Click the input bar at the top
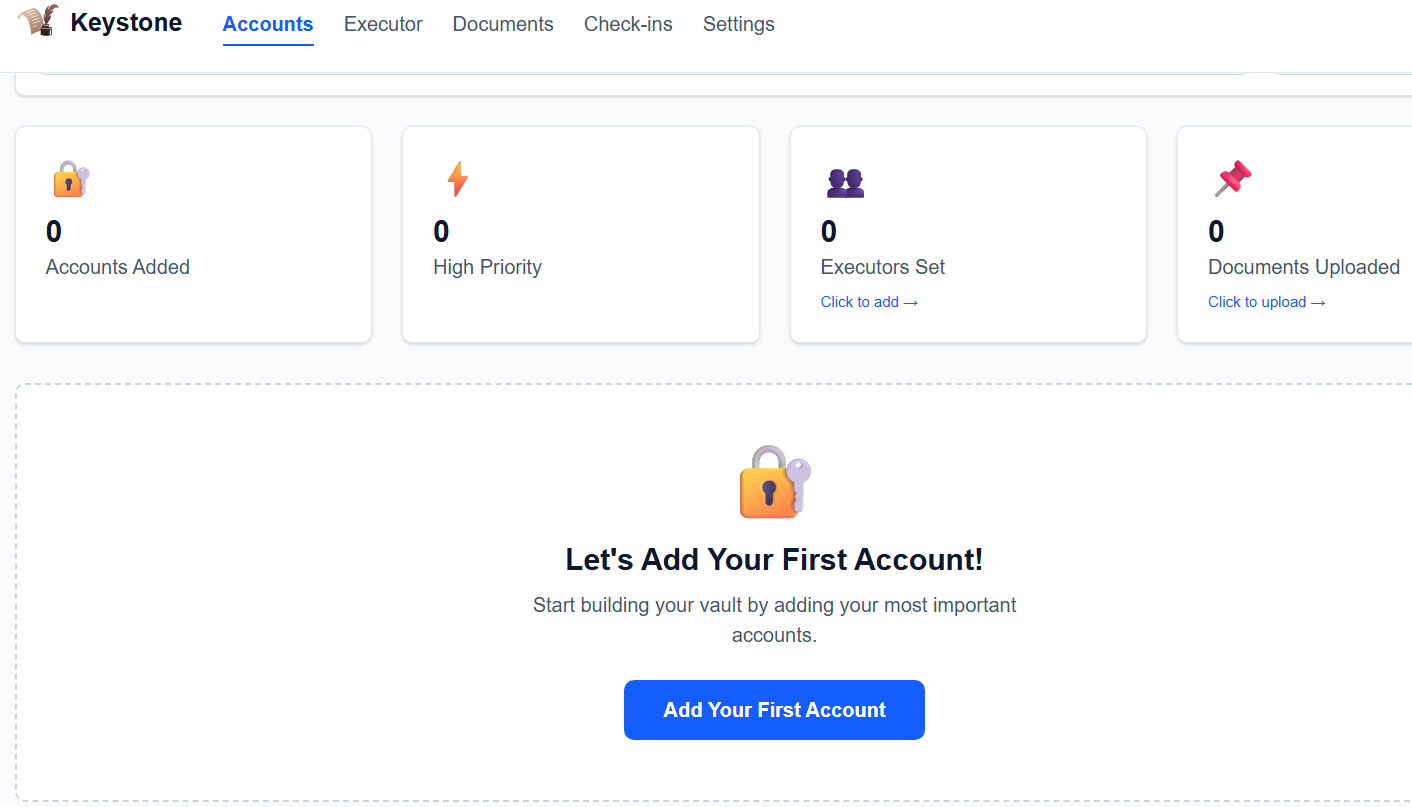This screenshot has height=807, width=1412. pos(640,71)
